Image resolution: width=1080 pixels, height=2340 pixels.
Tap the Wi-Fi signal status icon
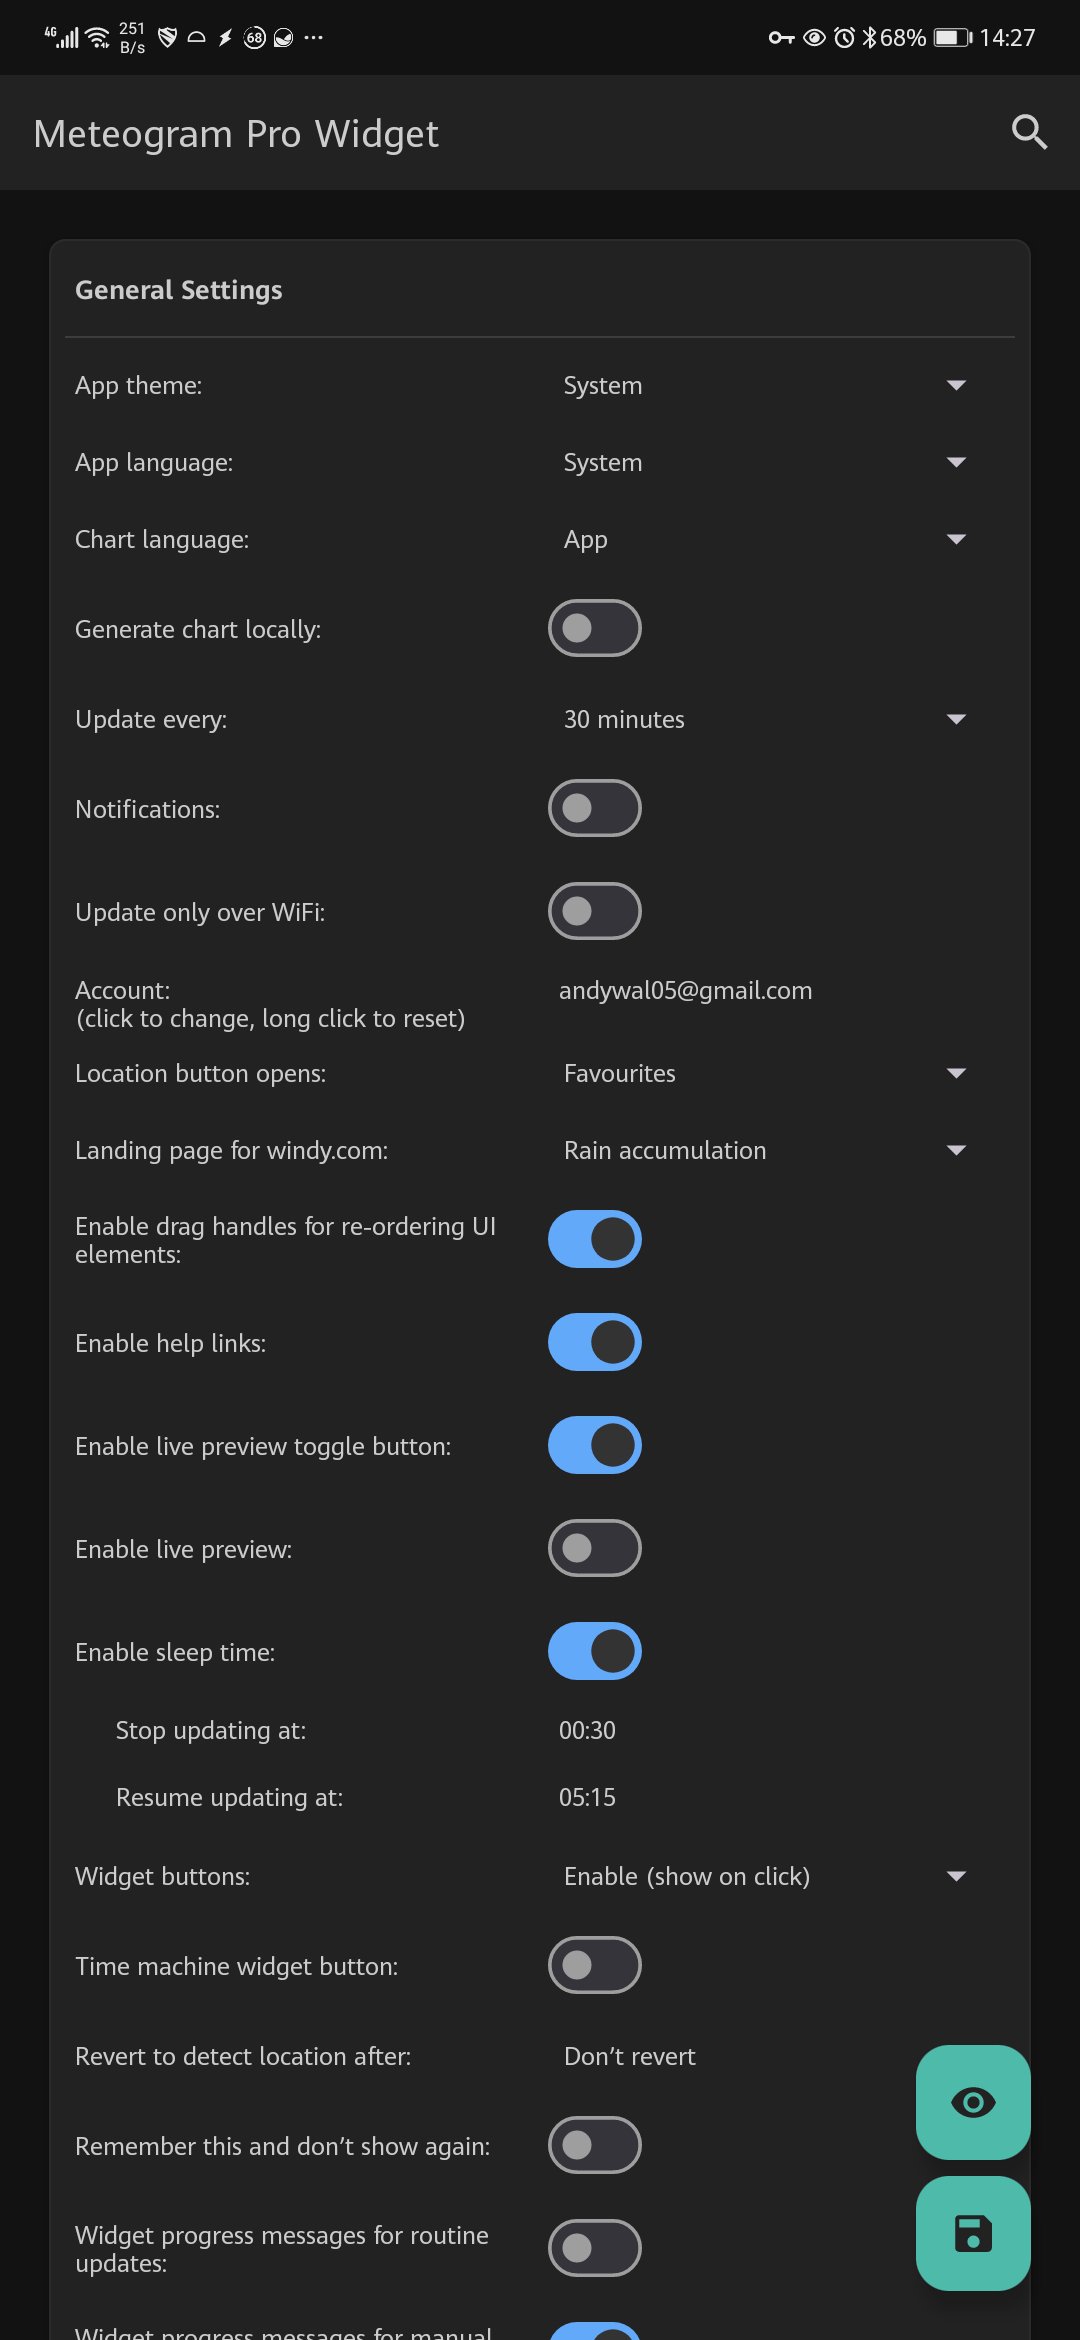[98, 38]
